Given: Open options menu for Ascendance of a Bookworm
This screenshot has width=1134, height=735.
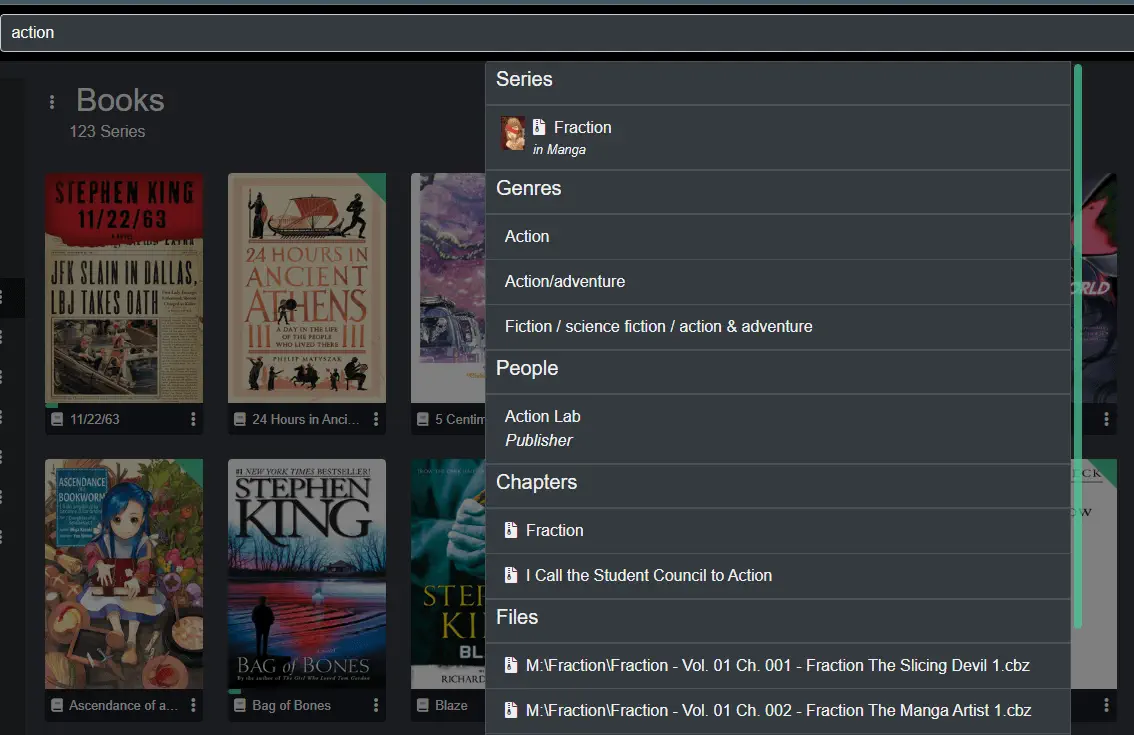Looking at the screenshot, I should click(193, 706).
